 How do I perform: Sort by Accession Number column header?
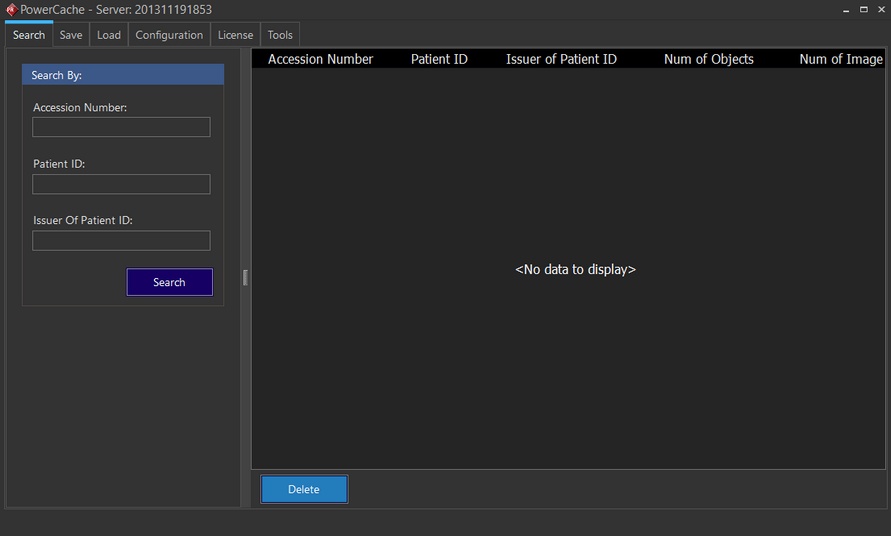320,59
